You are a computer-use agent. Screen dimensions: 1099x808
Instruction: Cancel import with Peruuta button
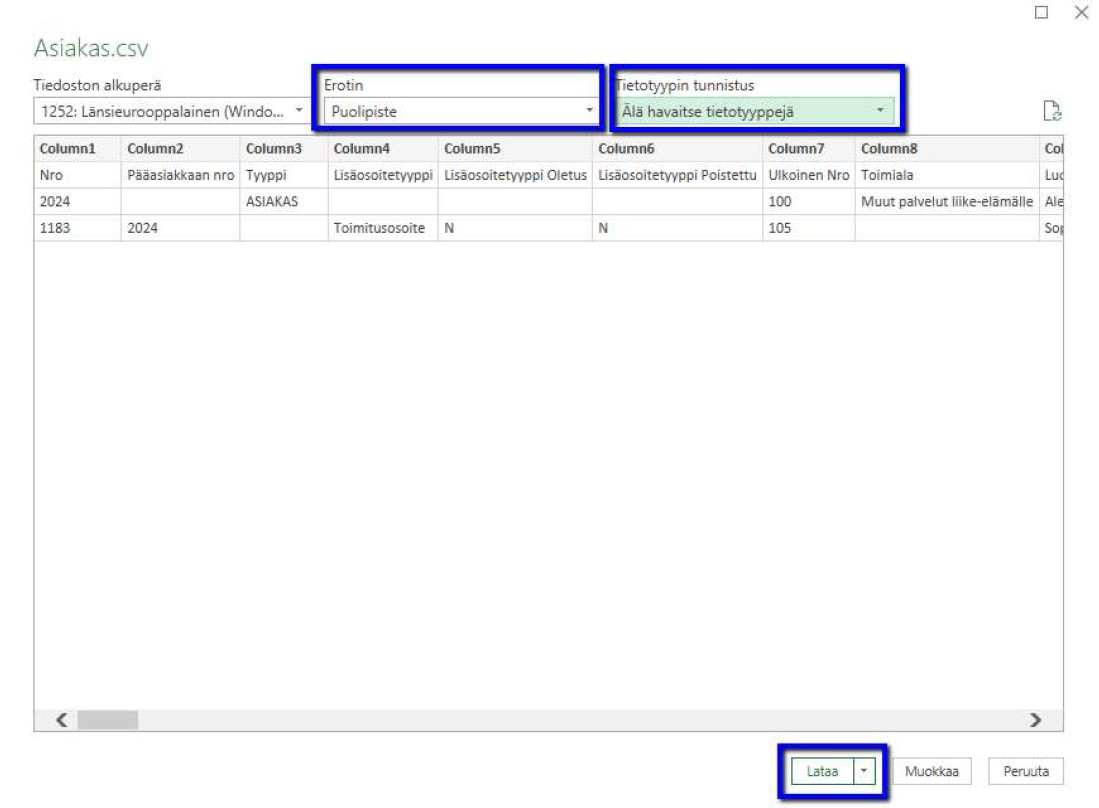[1026, 772]
